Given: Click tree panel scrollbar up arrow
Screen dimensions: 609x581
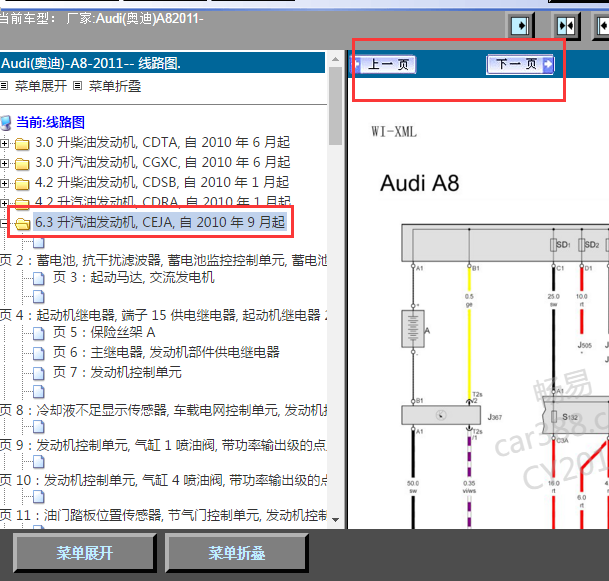Looking at the screenshot, I should [x=335, y=59].
